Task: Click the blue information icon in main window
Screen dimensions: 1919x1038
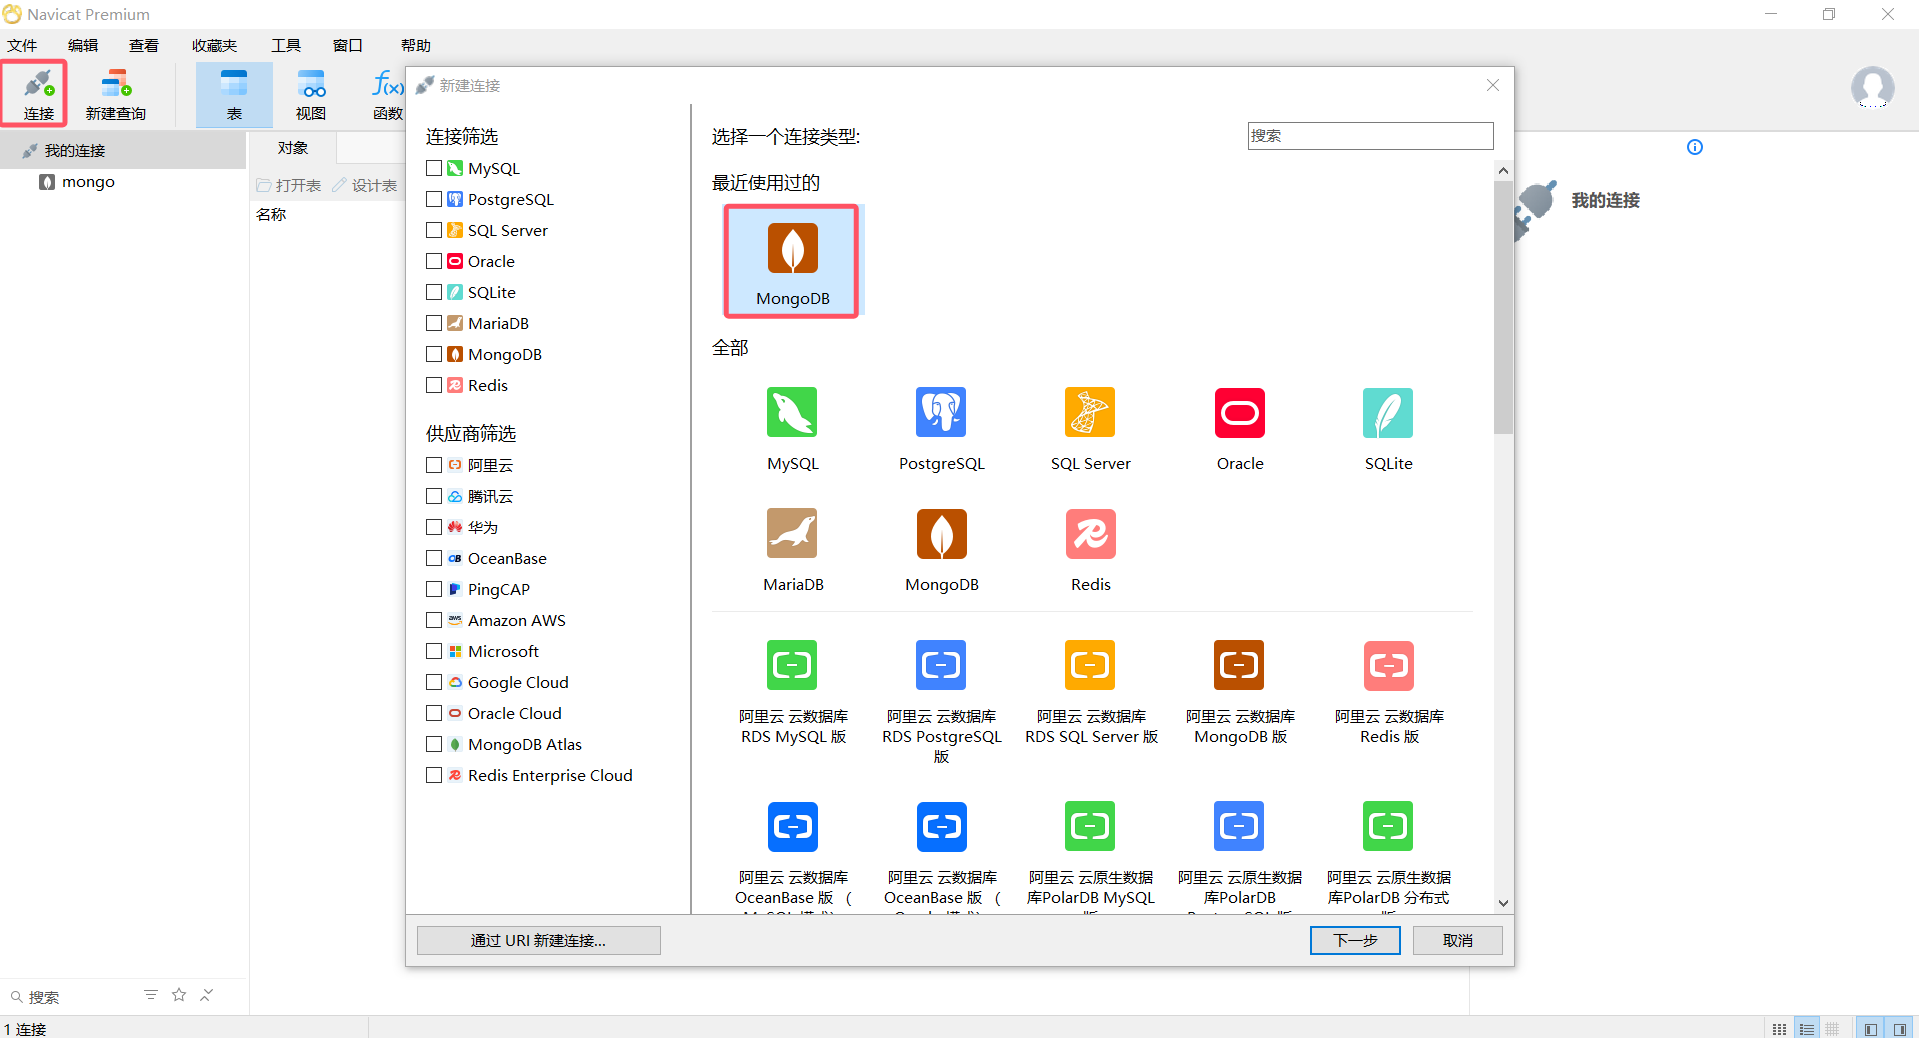Action: click(1695, 147)
